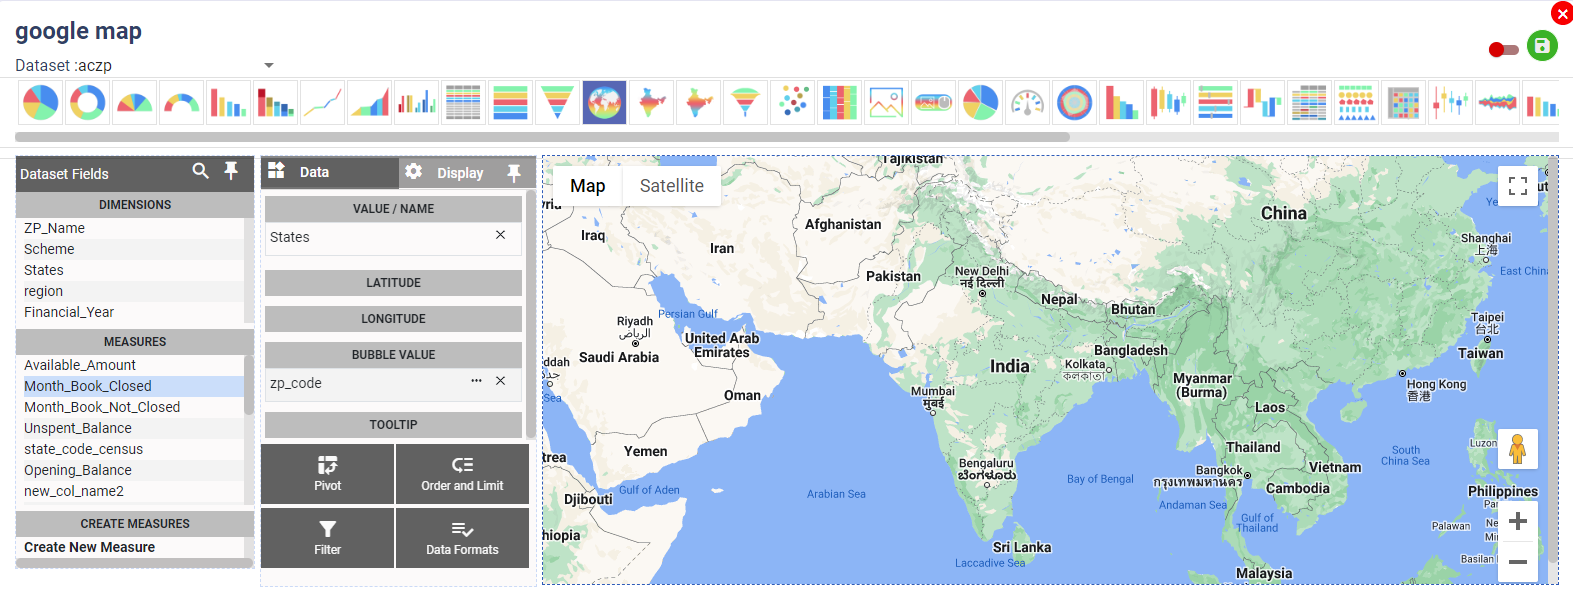Click the candlestick chart icon
The height and width of the screenshot is (596, 1573).
(1168, 103)
